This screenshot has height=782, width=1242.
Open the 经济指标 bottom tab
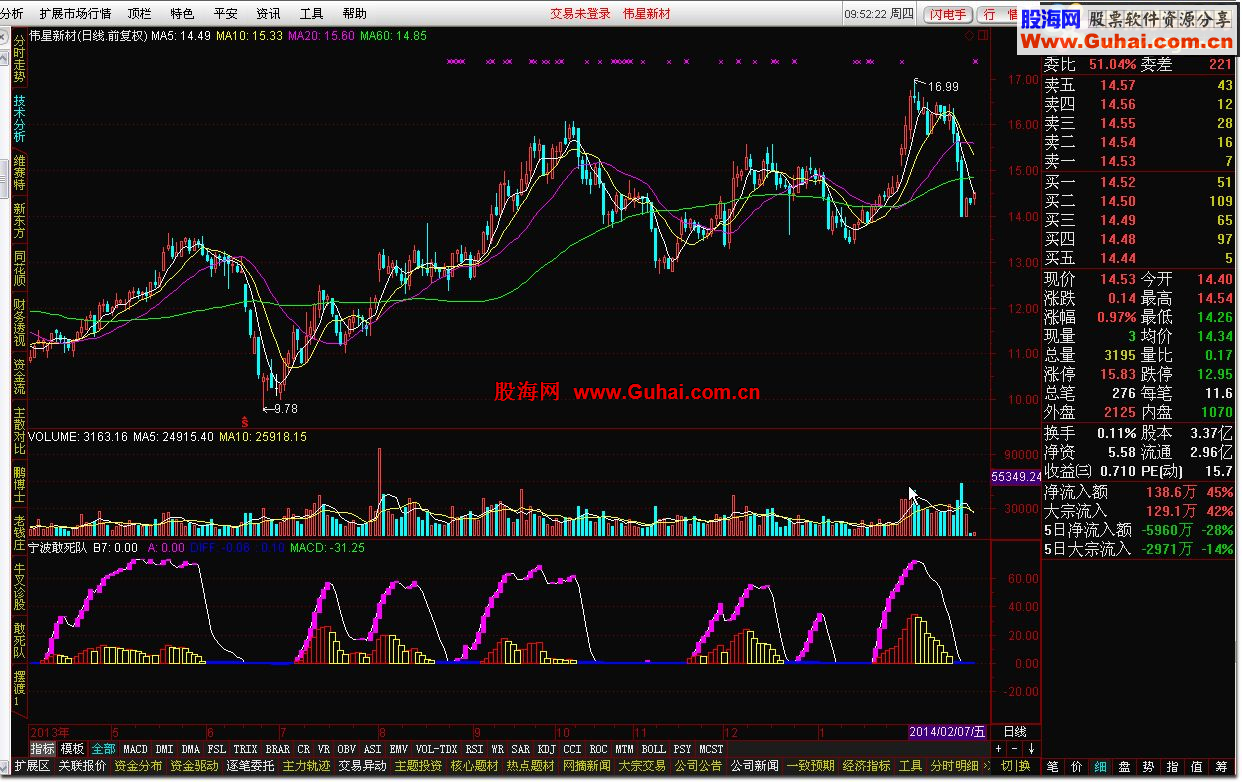[x=866, y=766]
